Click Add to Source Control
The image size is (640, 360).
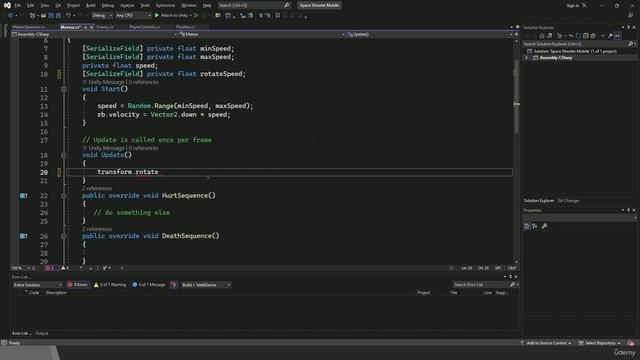[x=547, y=343]
